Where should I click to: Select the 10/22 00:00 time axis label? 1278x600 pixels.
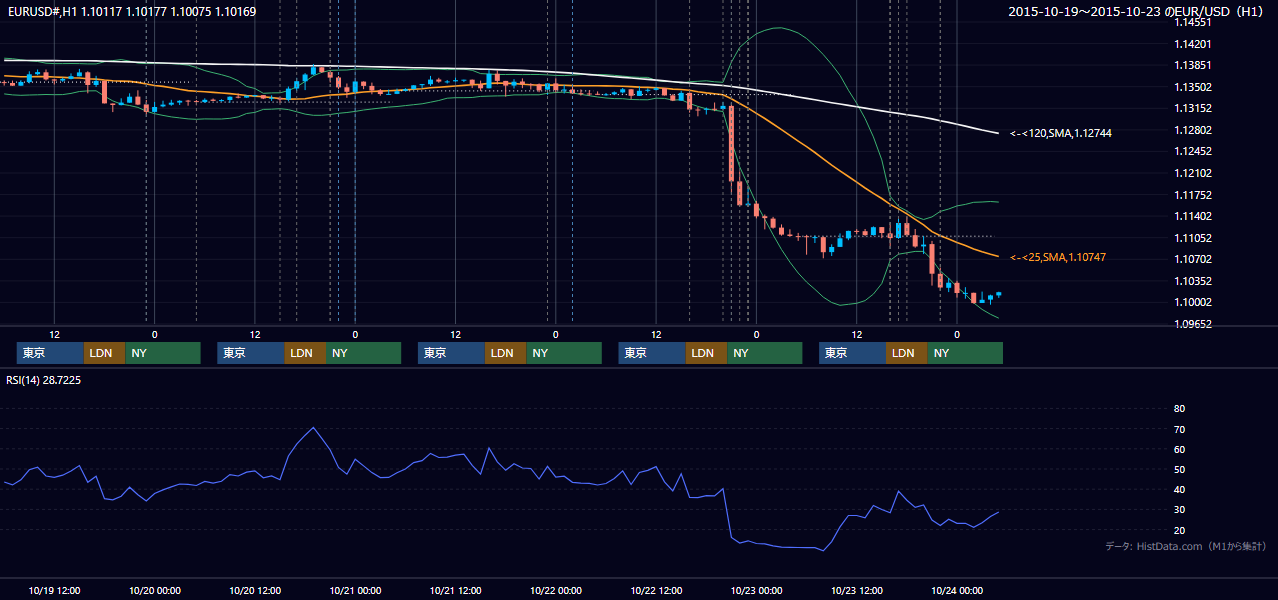(556, 590)
